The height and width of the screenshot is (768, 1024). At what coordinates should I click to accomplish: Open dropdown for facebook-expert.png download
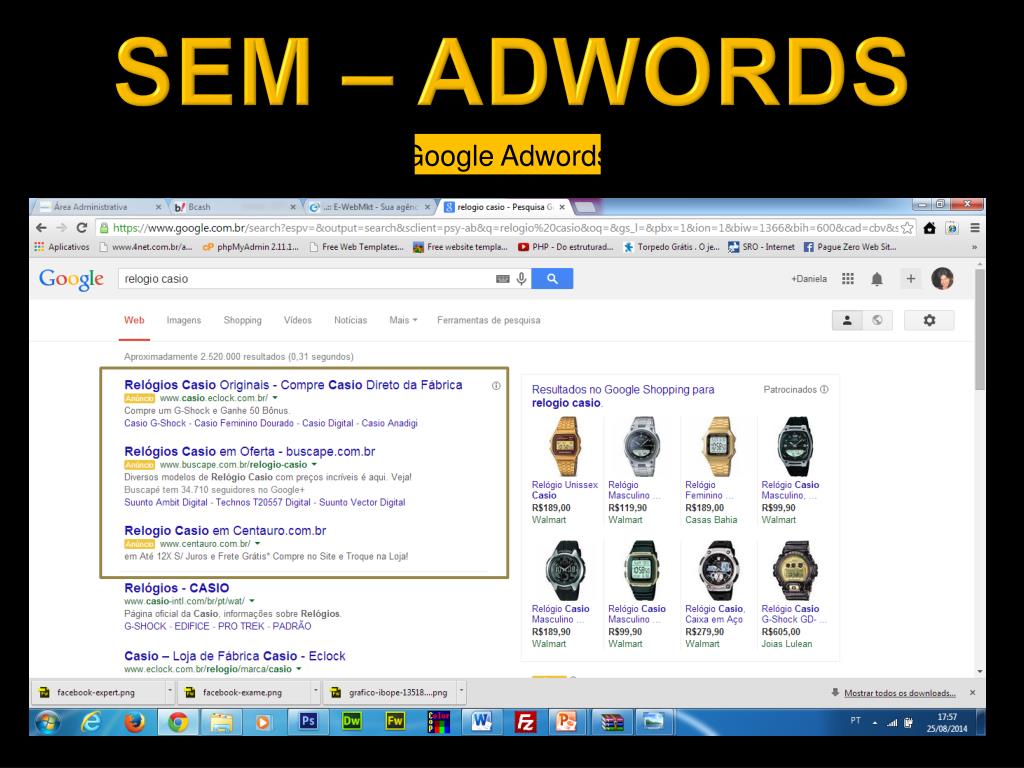click(170, 692)
